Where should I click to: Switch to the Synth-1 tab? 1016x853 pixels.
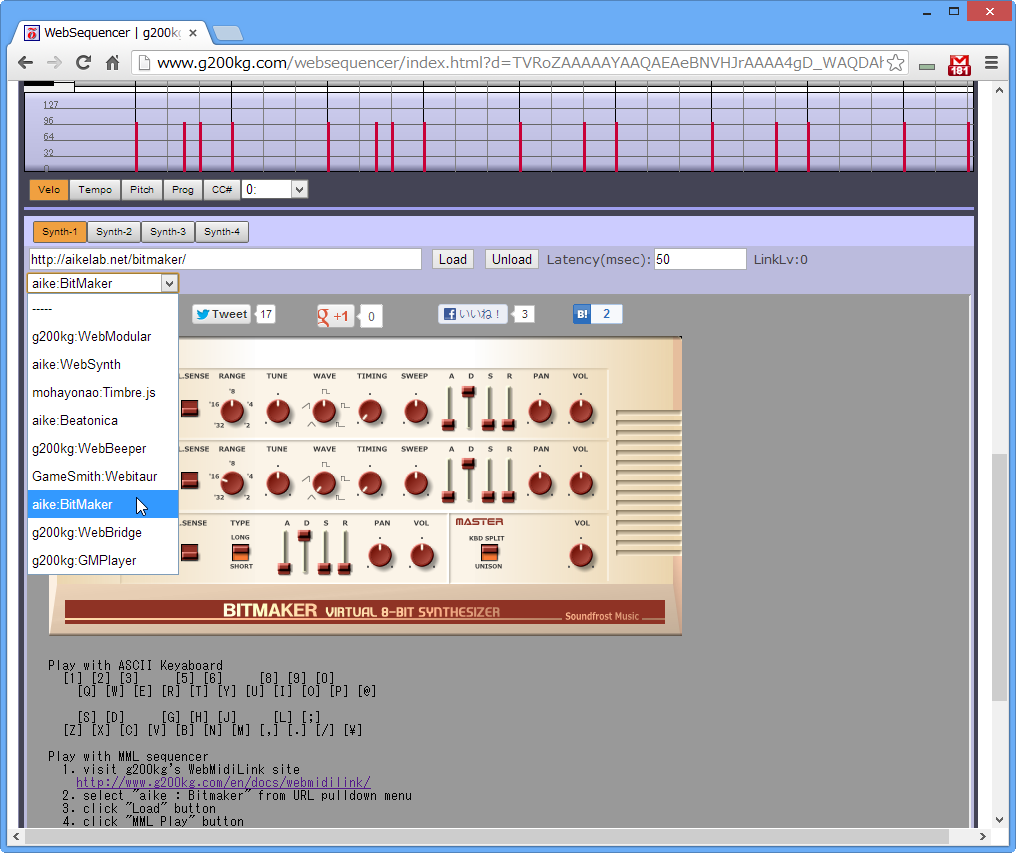pyautogui.click(x=60, y=231)
